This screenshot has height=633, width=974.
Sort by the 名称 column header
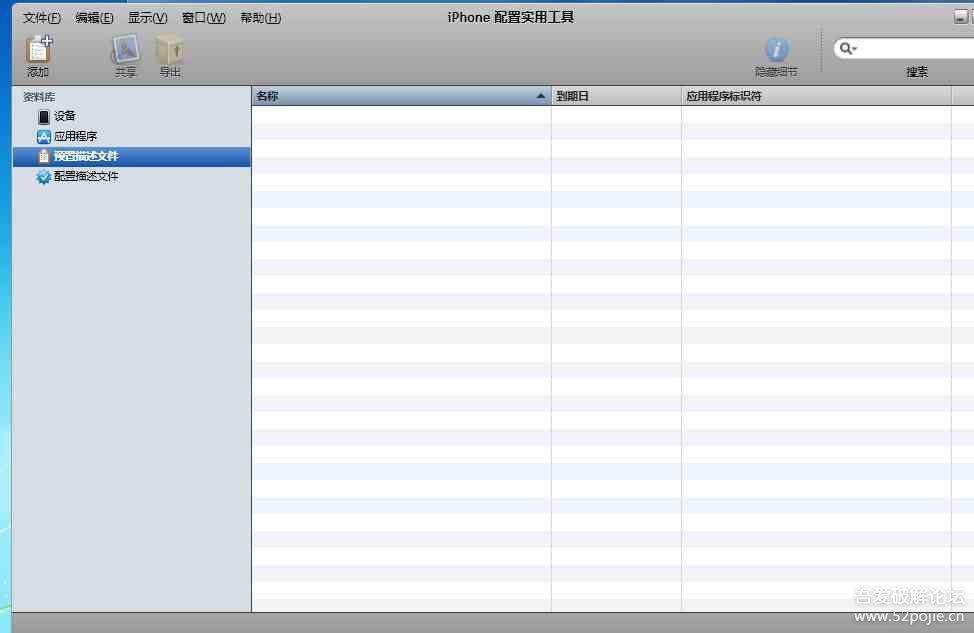[x=401, y=96]
